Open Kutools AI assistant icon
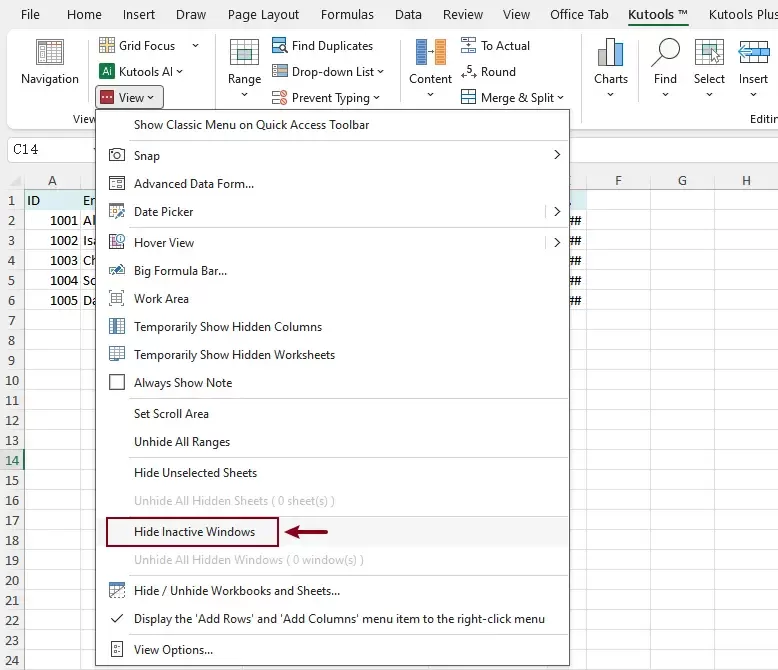The image size is (778, 670). point(107,71)
